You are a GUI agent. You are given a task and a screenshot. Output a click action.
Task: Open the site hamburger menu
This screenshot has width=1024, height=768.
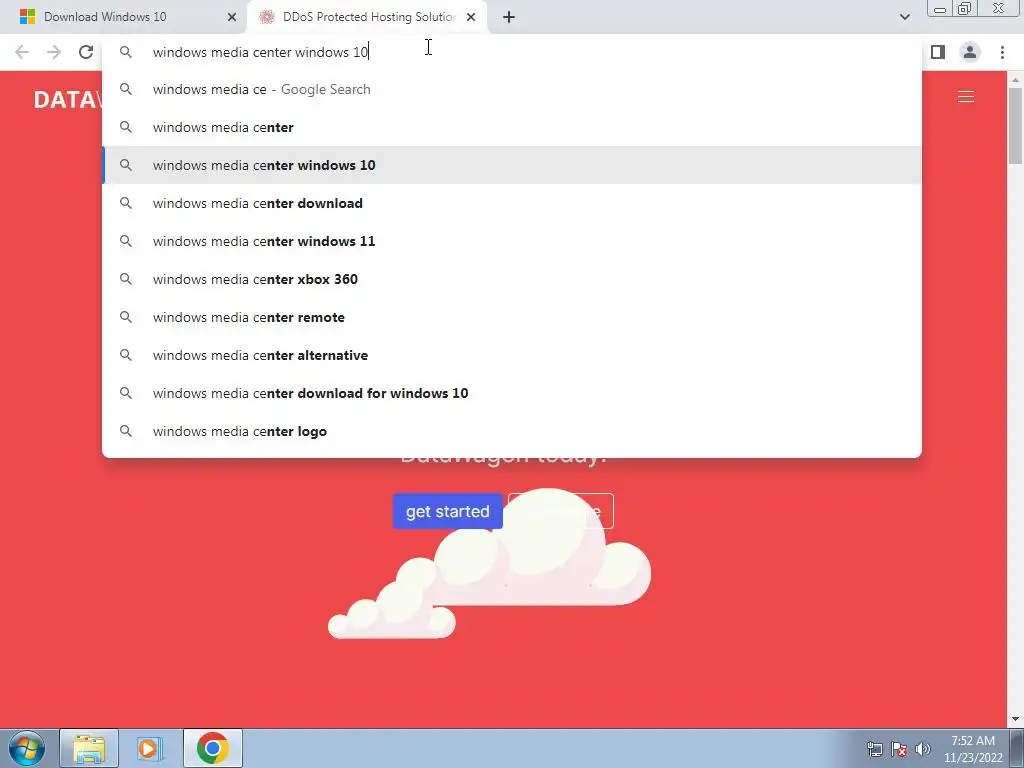pyautogui.click(x=966, y=97)
